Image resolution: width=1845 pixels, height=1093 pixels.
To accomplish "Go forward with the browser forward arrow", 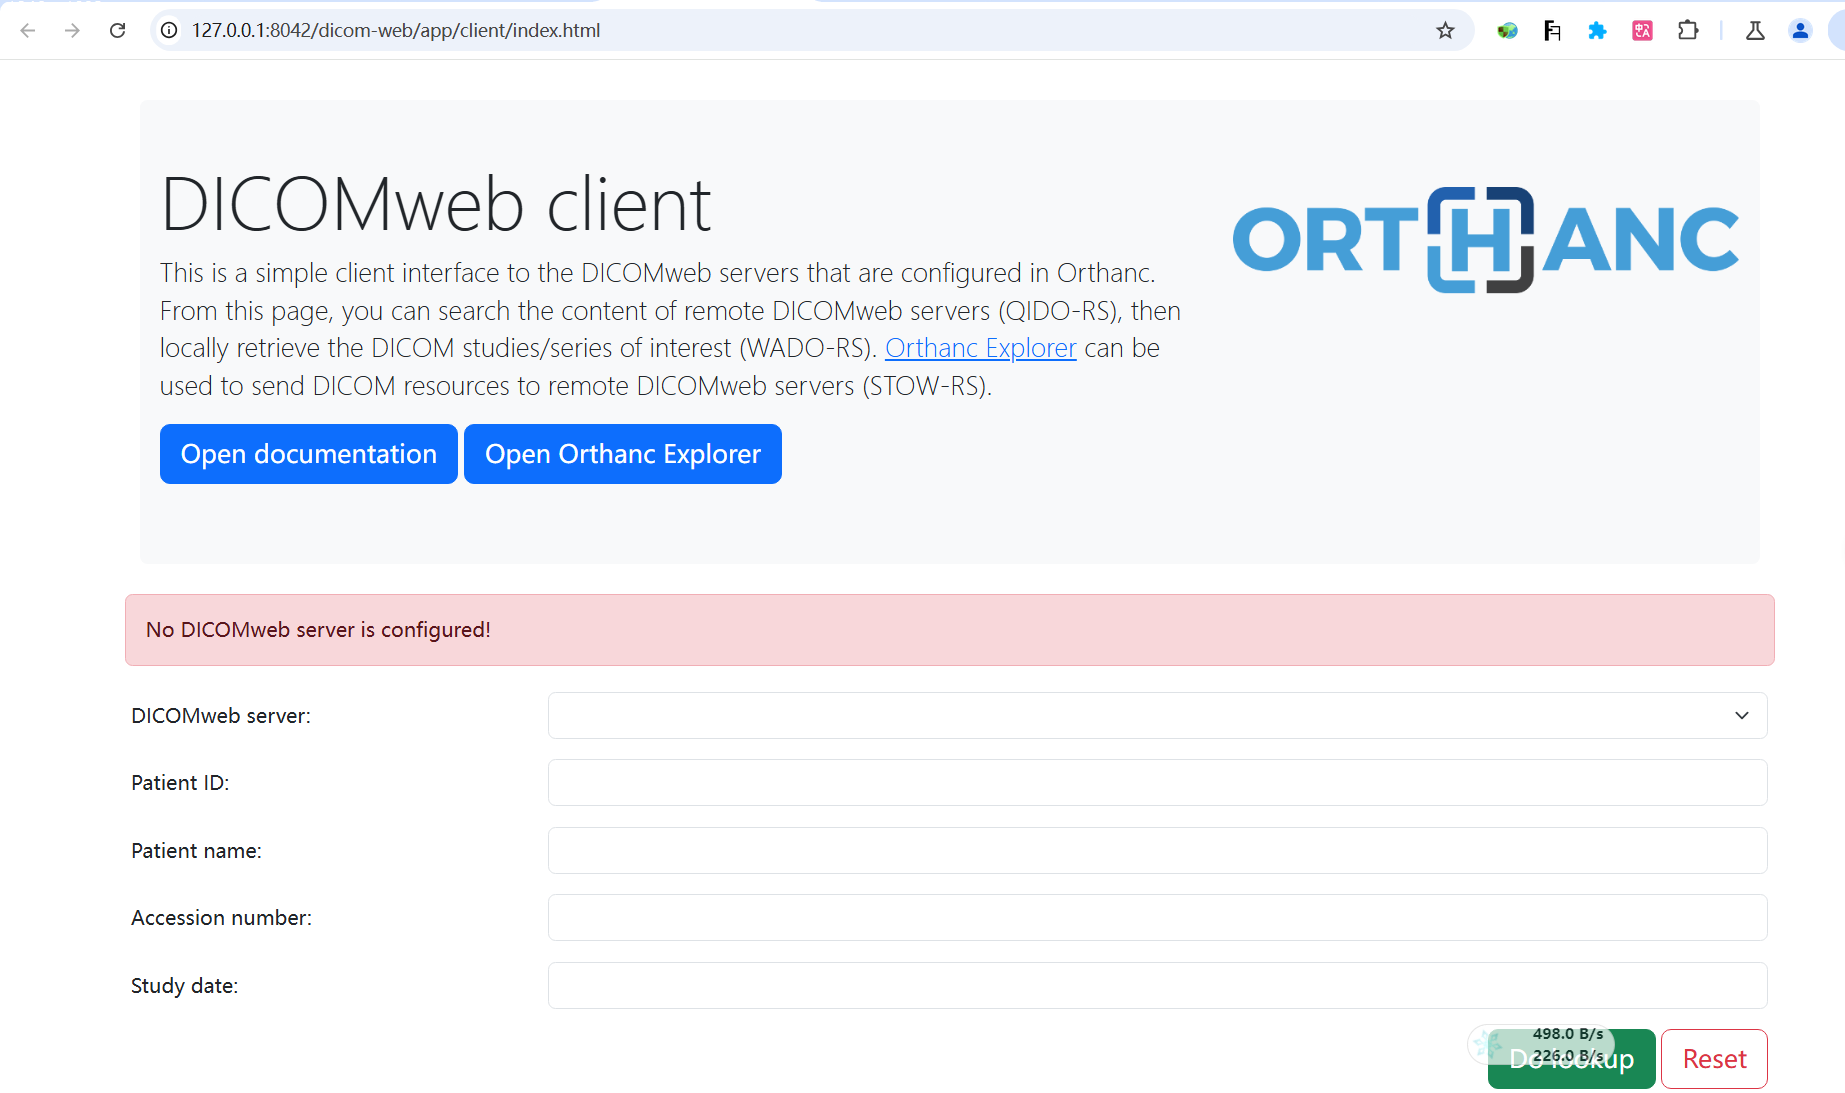I will pyautogui.click(x=72, y=30).
